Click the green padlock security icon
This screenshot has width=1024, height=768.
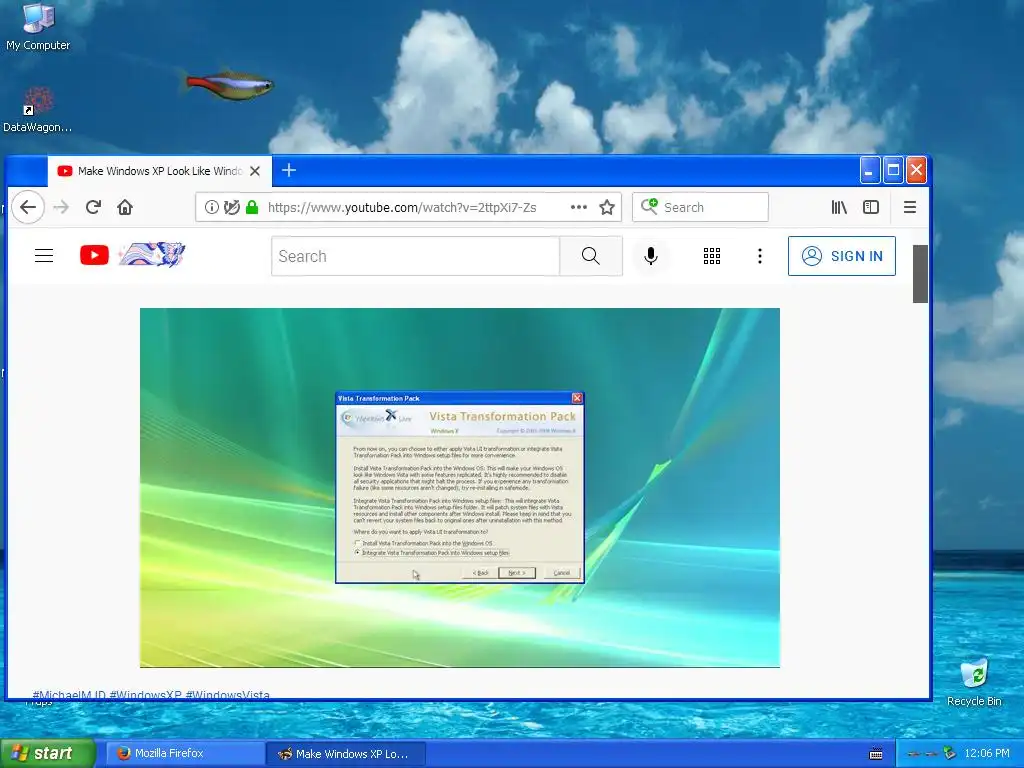pos(252,207)
